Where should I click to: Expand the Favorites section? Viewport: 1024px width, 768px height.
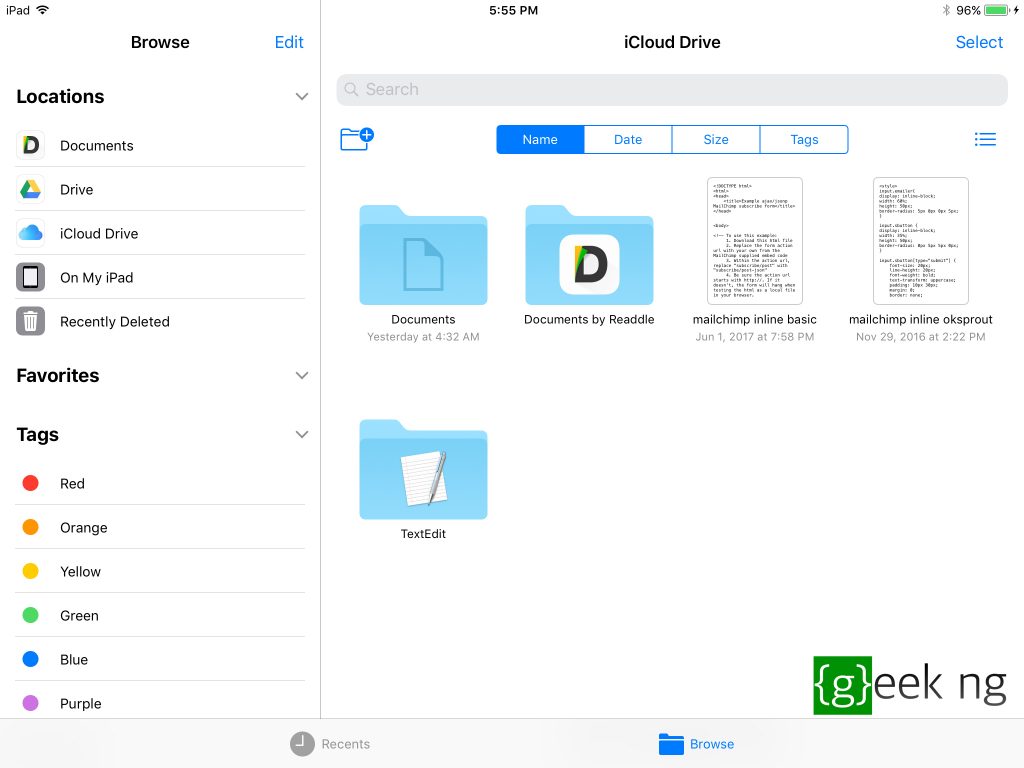302,376
